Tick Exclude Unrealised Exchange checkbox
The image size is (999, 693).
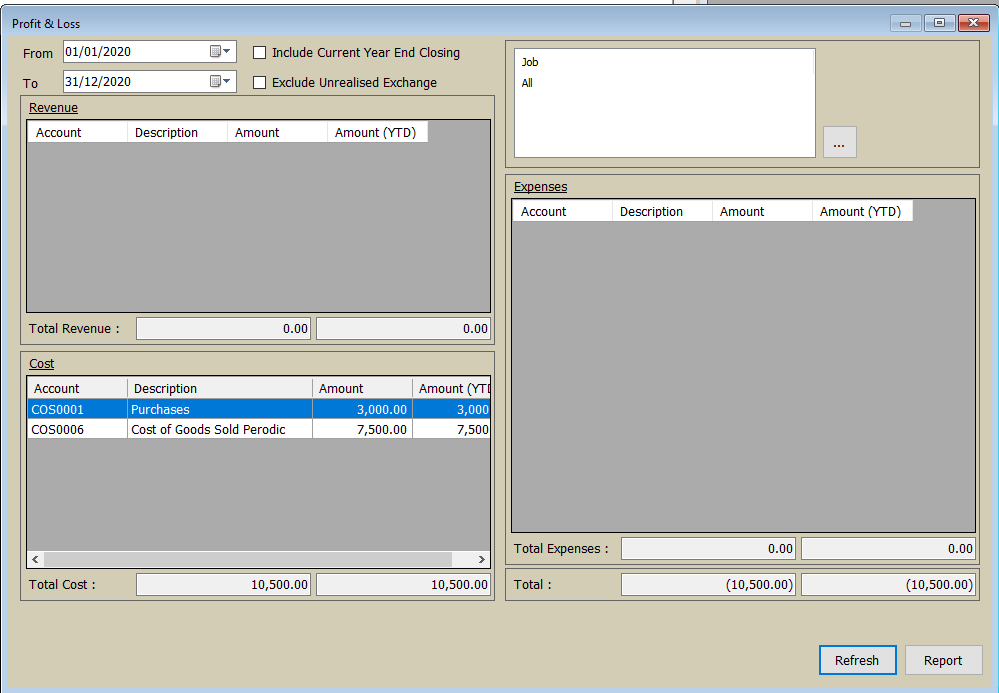tap(260, 83)
